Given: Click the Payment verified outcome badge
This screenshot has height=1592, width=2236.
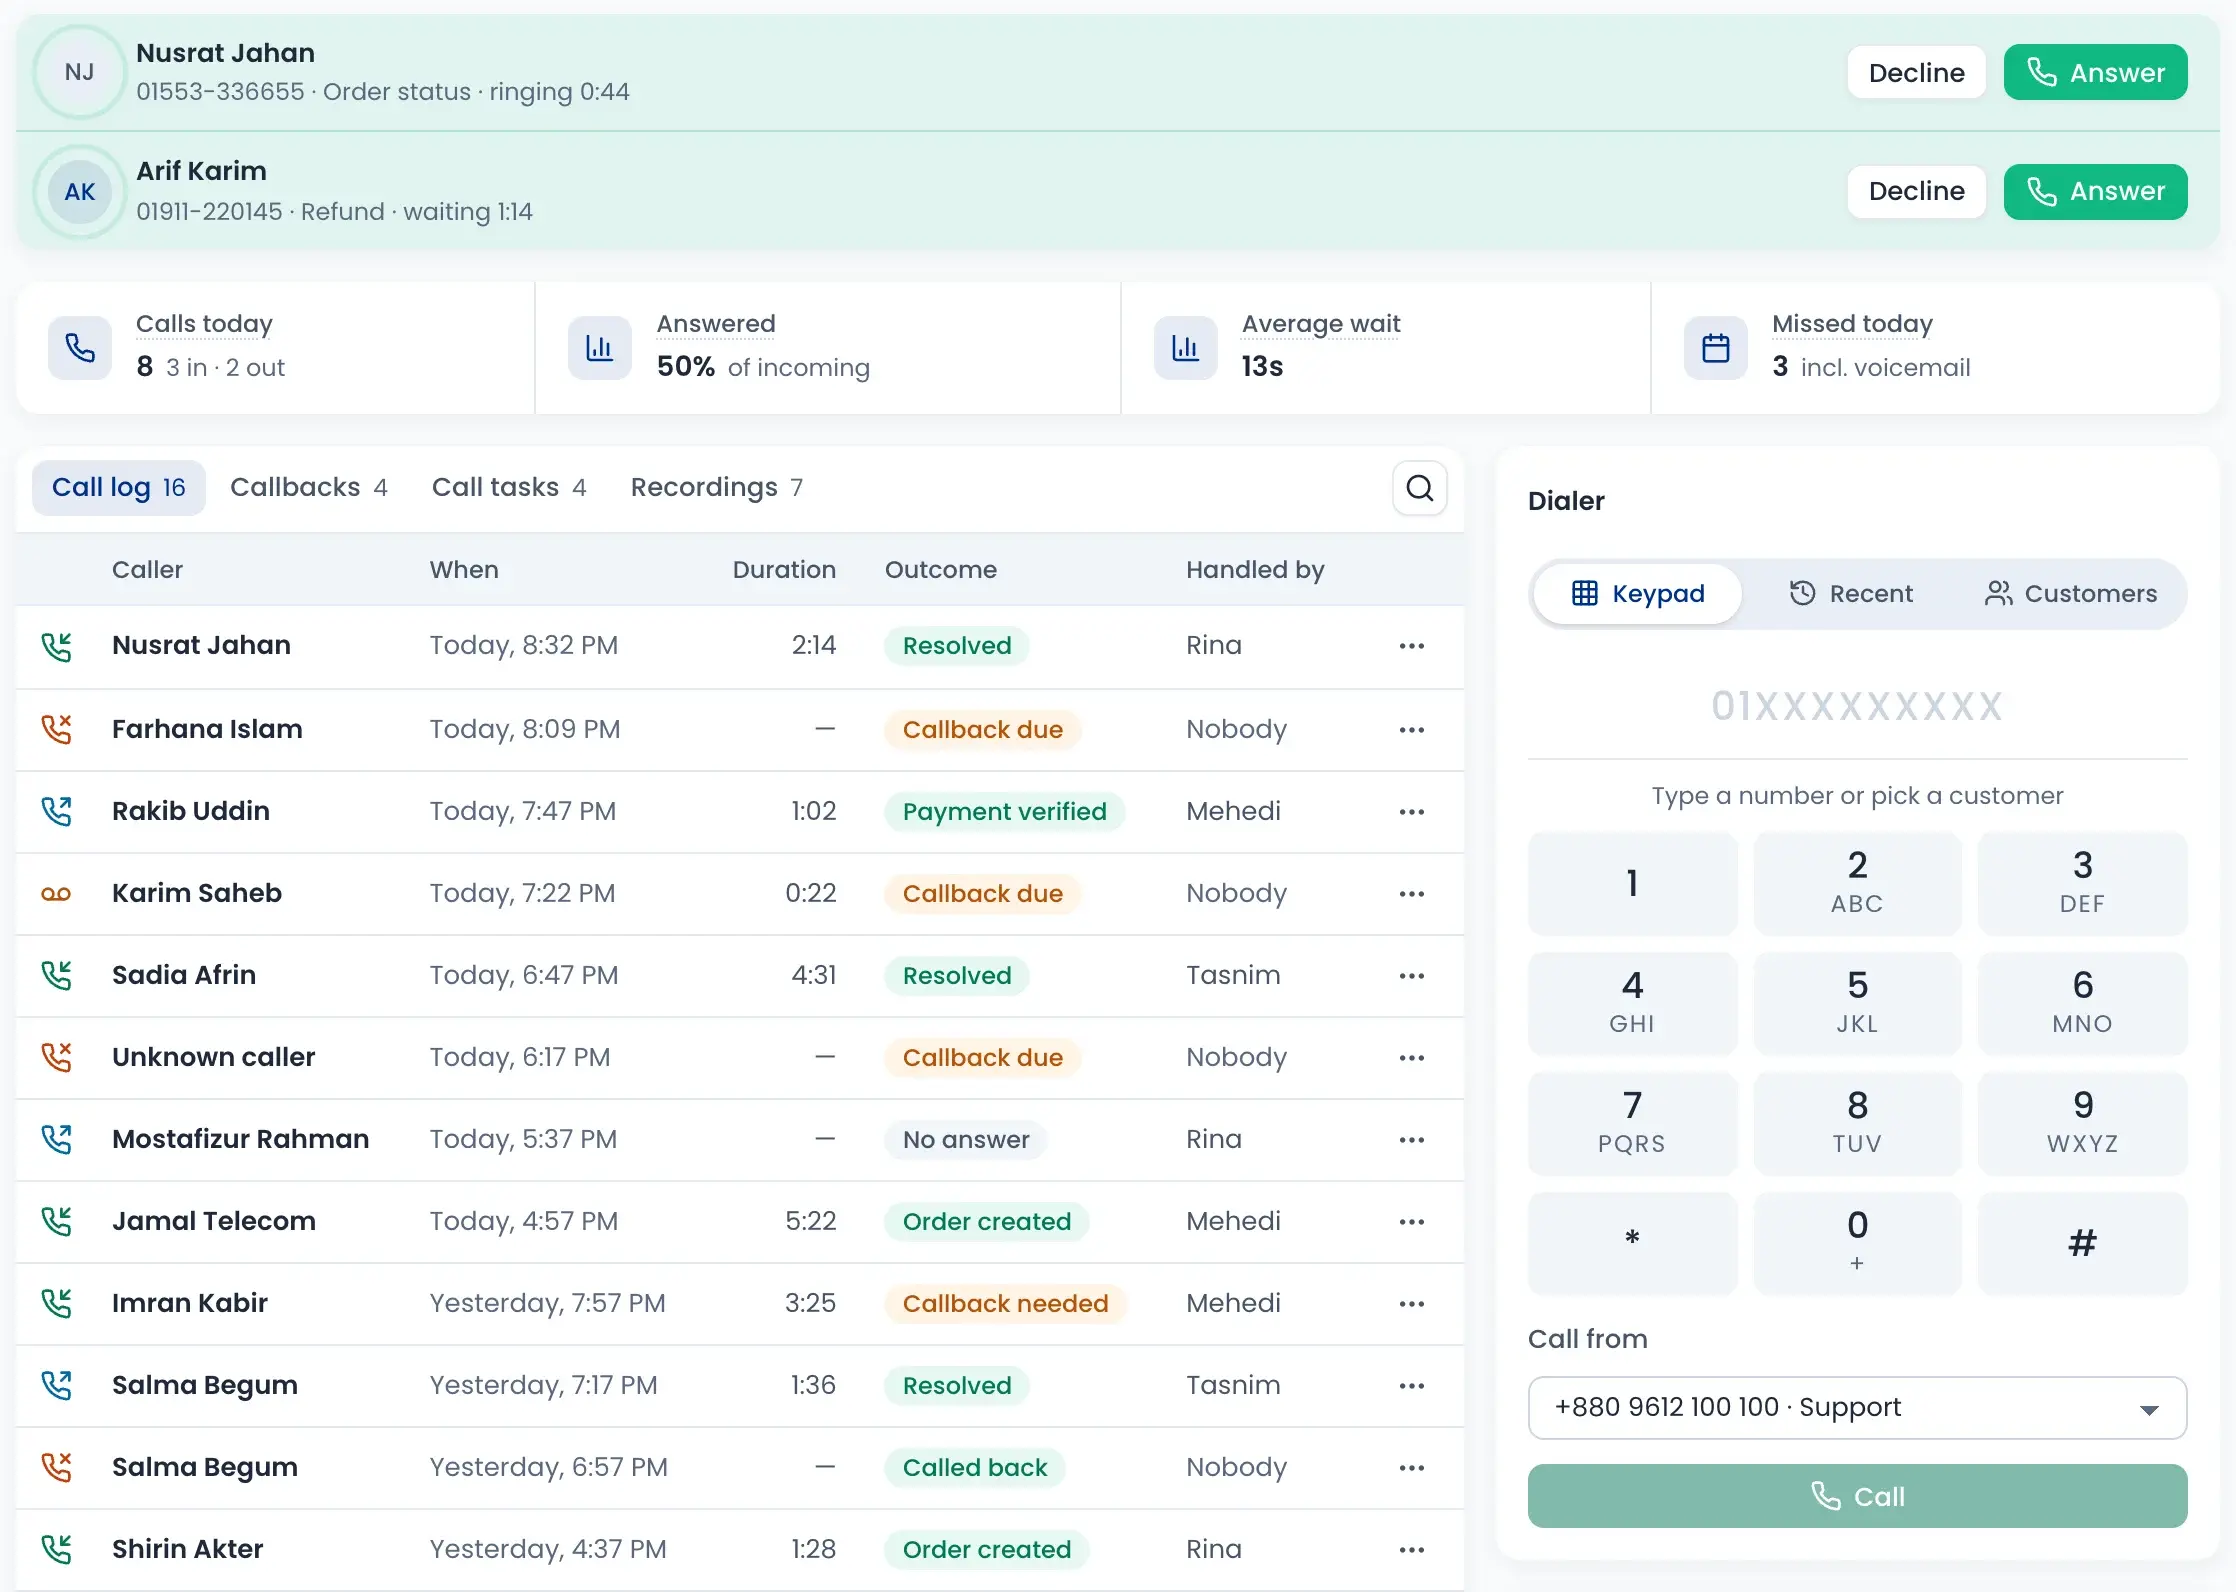Looking at the screenshot, I should pos(1004,812).
